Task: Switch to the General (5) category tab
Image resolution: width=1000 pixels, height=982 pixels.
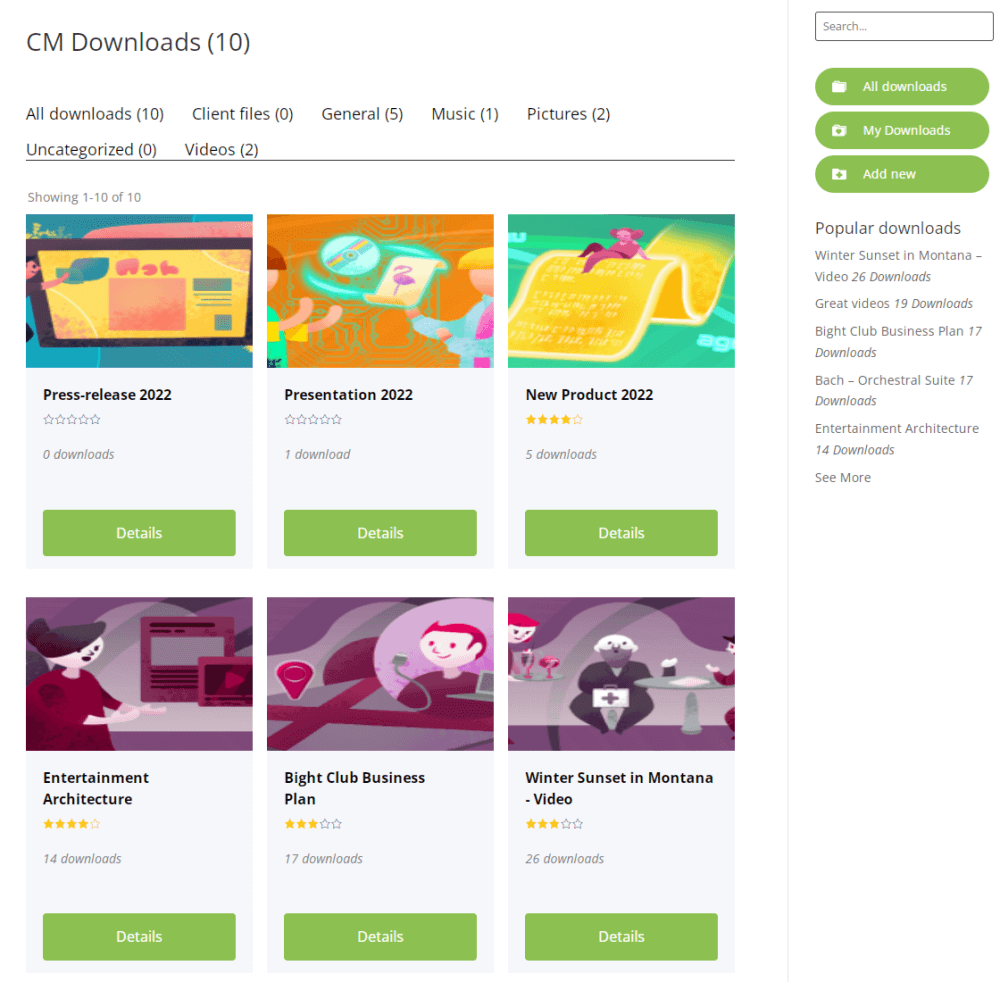Action: pyautogui.click(x=362, y=114)
